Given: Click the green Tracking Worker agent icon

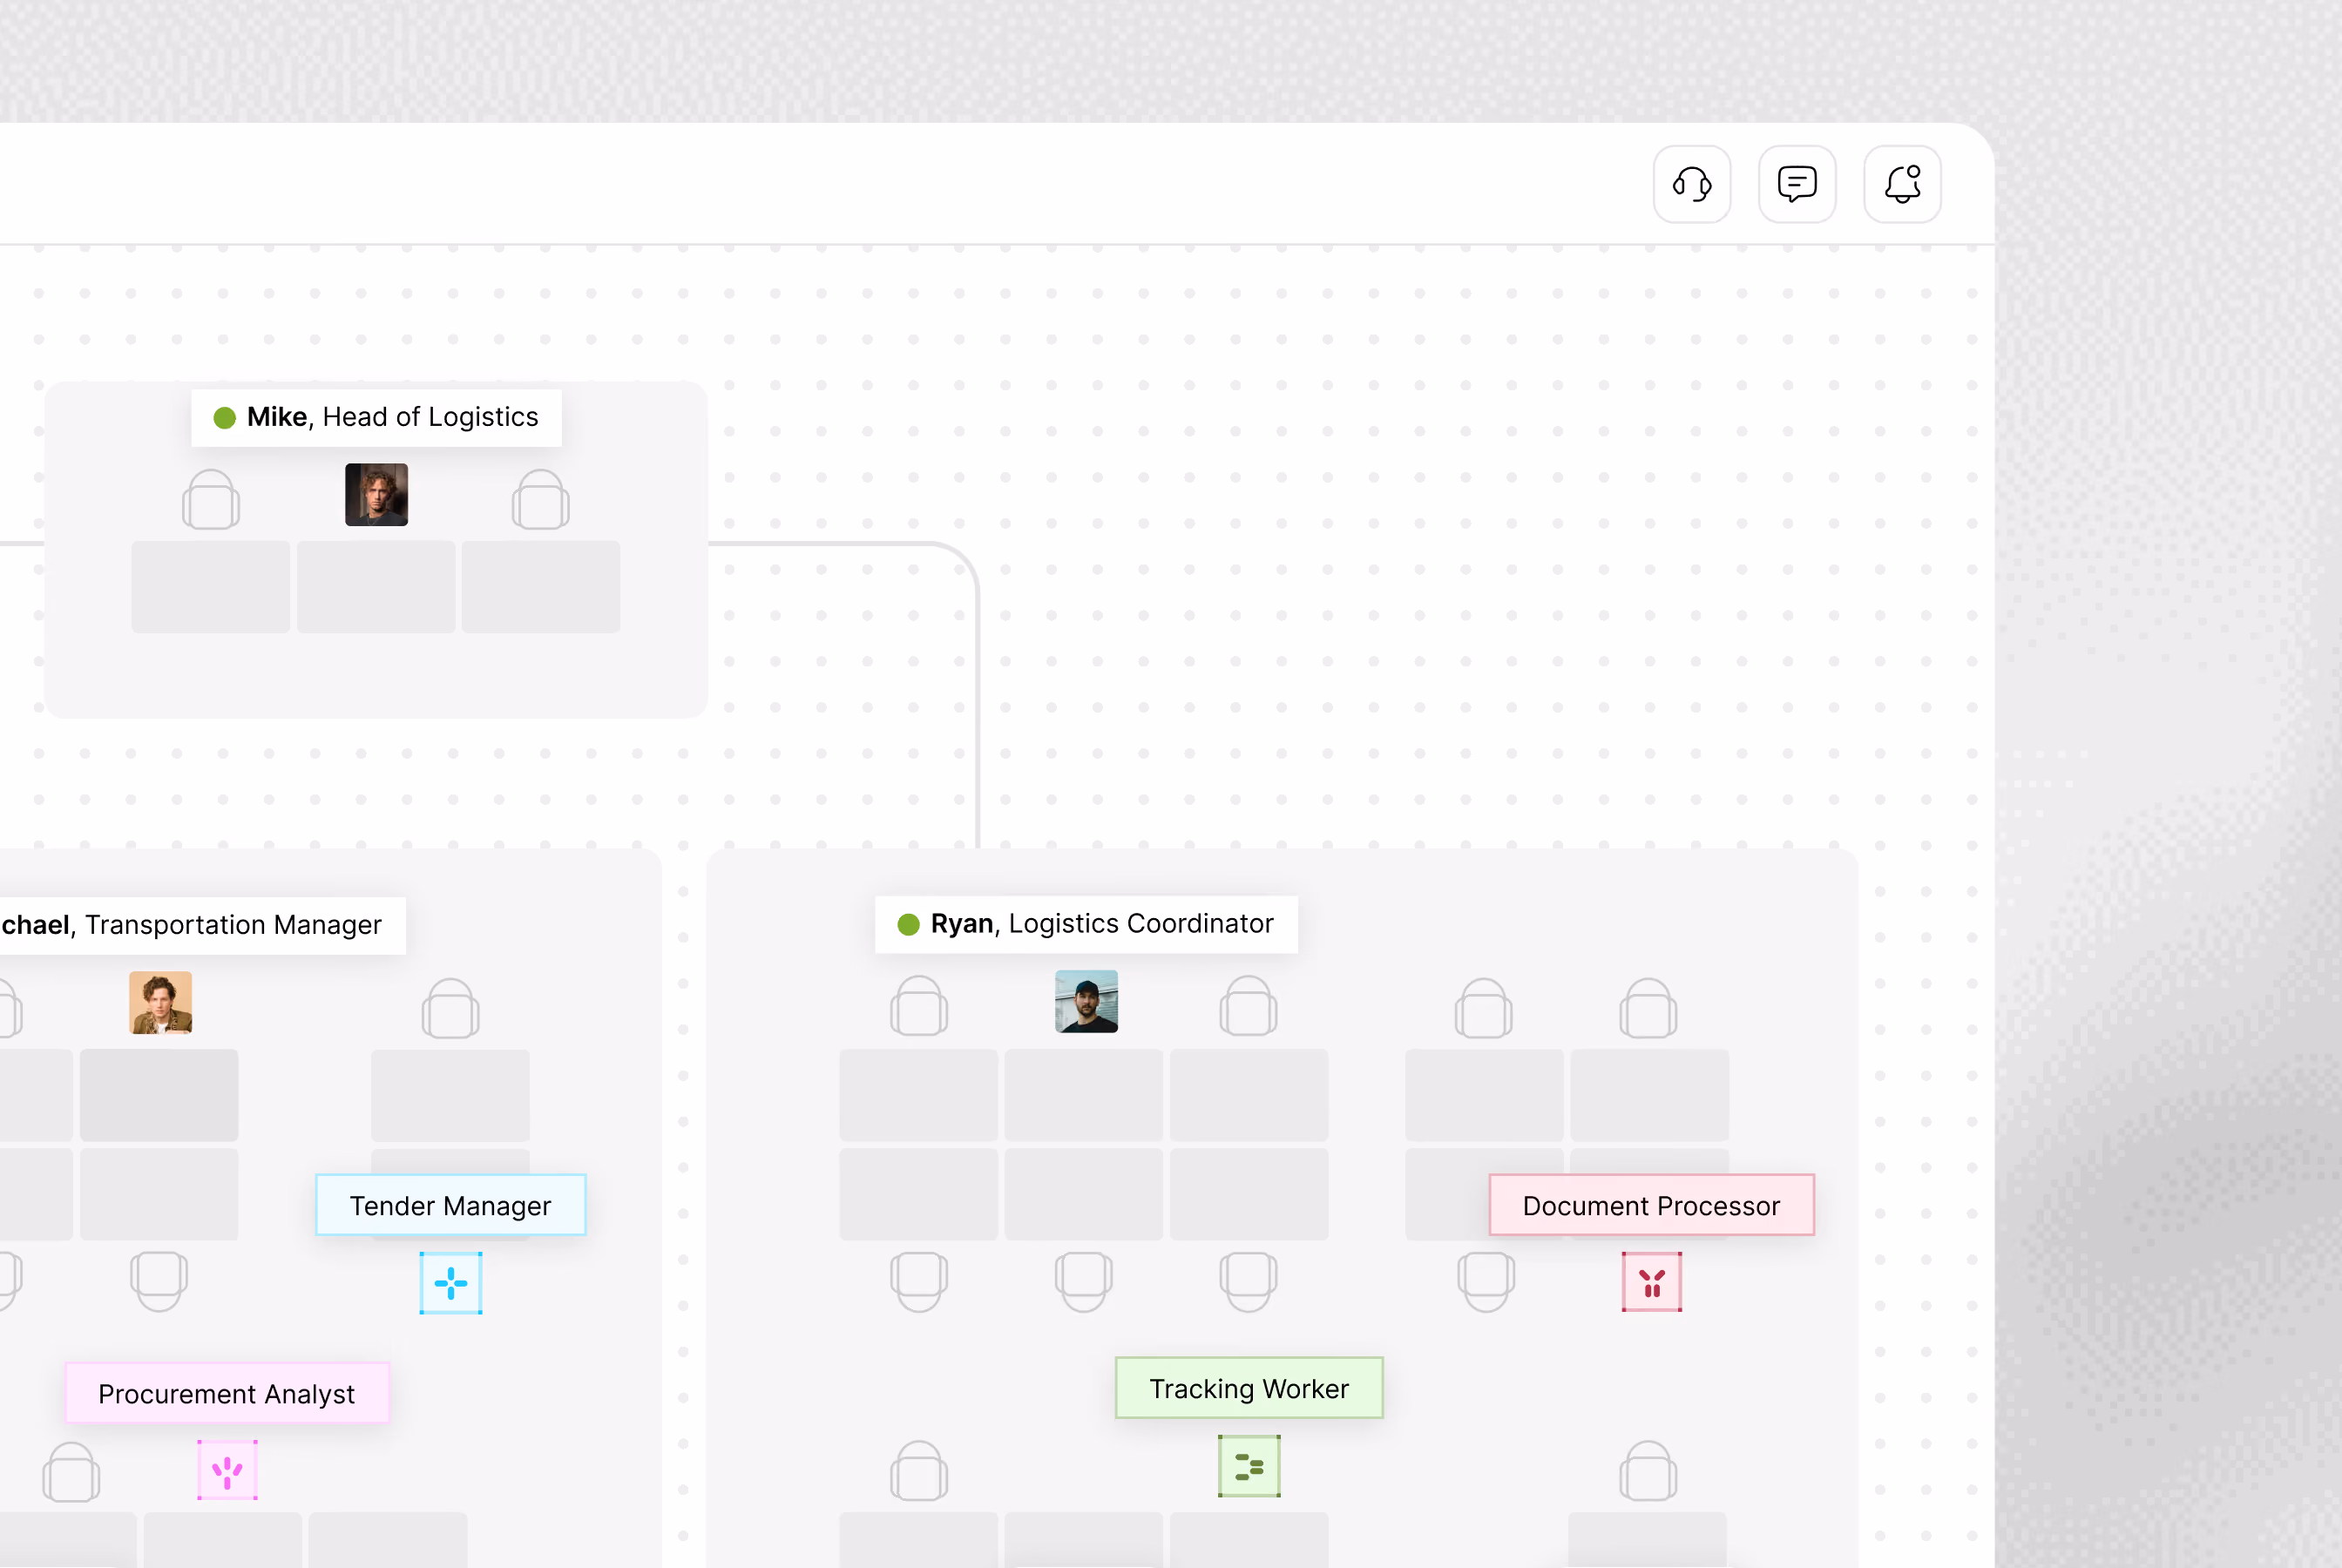Looking at the screenshot, I should (x=1249, y=1466).
